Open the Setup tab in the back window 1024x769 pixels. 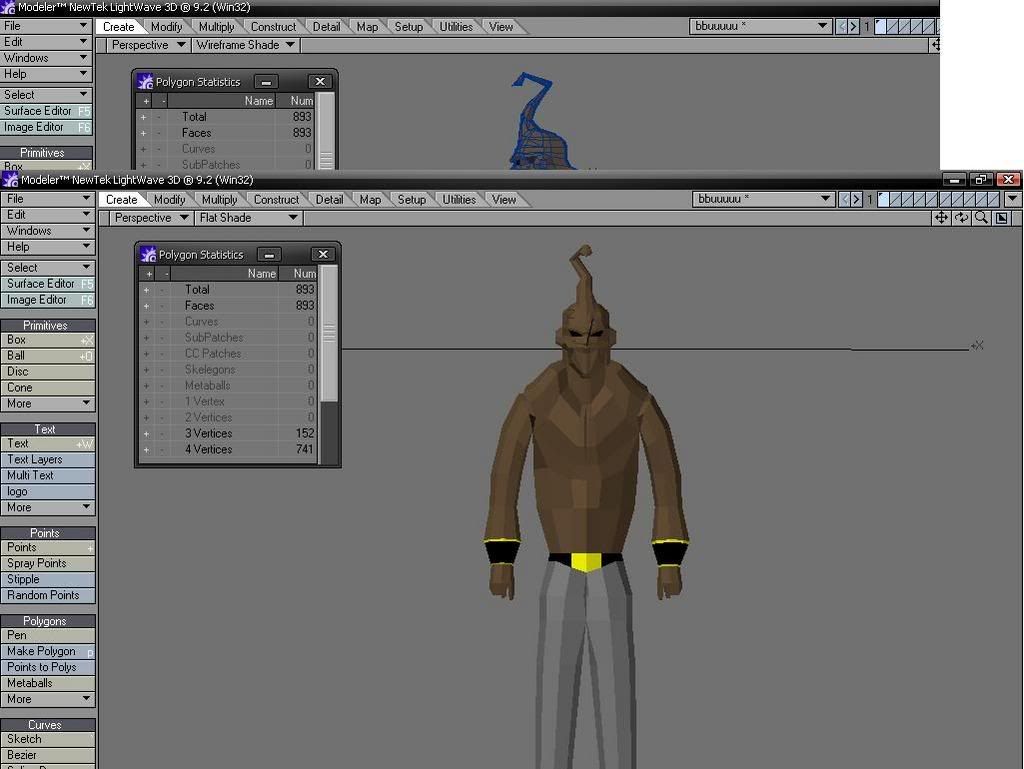click(x=409, y=27)
